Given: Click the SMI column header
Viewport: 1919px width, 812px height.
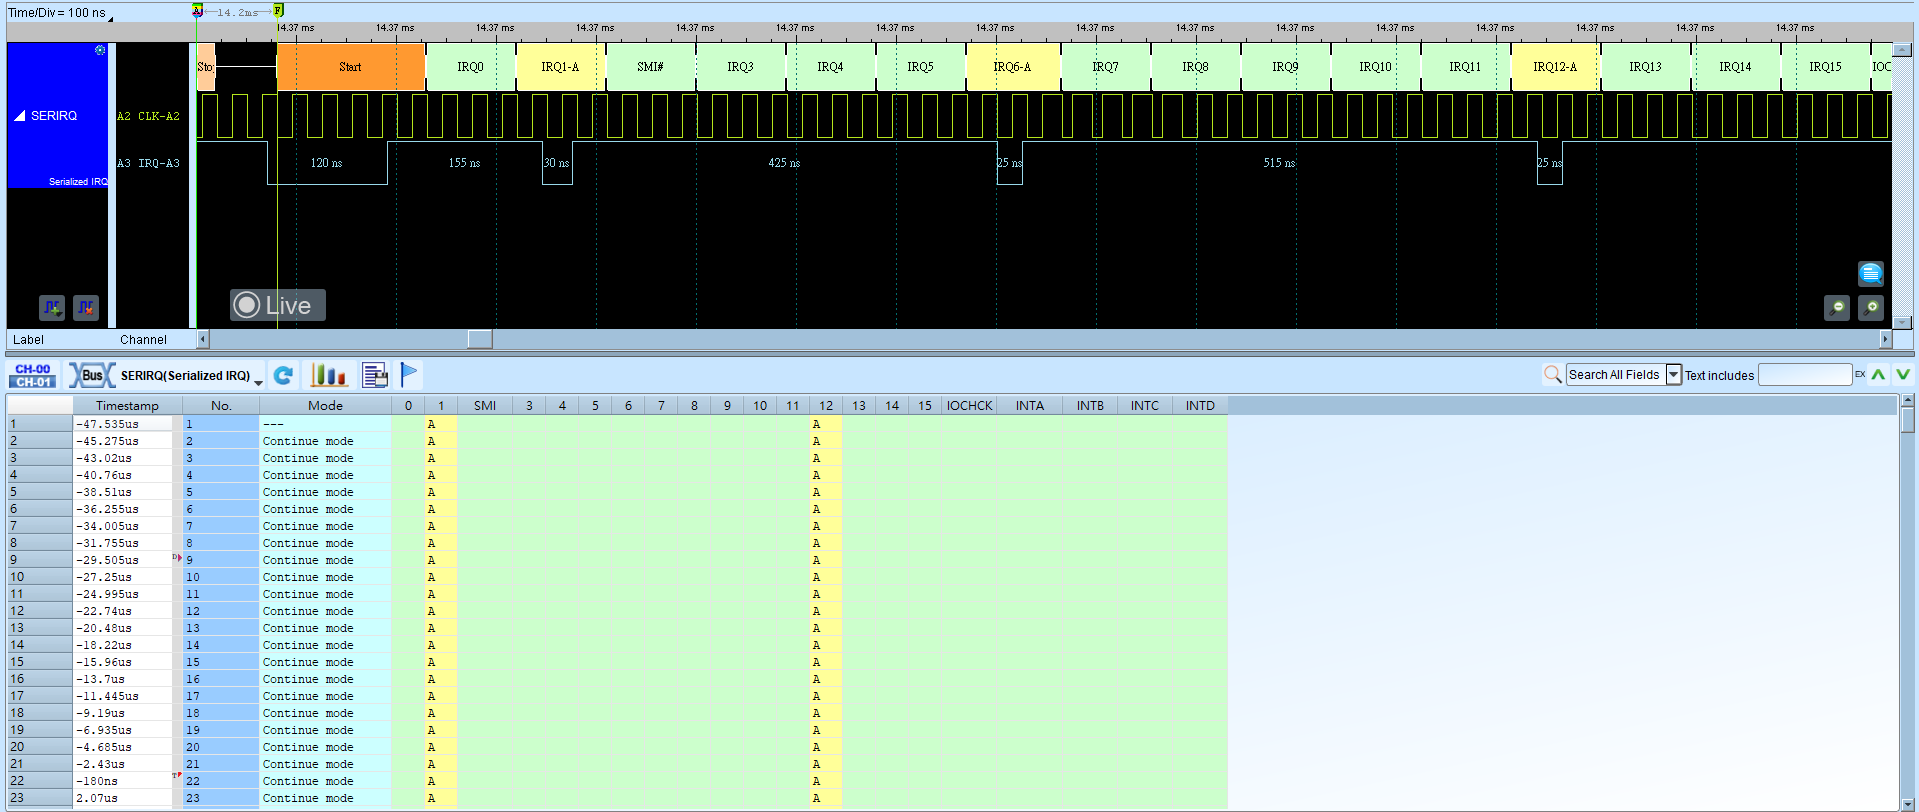Looking at the screenshot, I should pos(485,406).
